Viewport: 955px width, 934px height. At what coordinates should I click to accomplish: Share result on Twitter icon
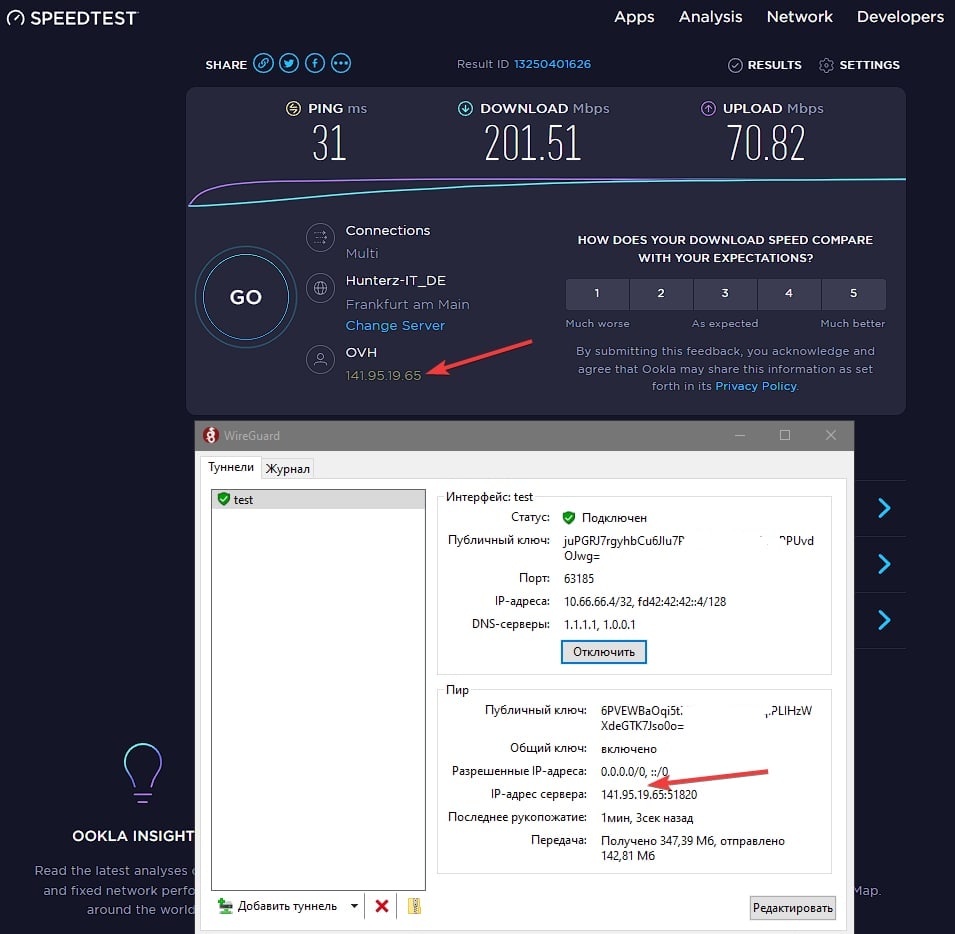point(289,63)
